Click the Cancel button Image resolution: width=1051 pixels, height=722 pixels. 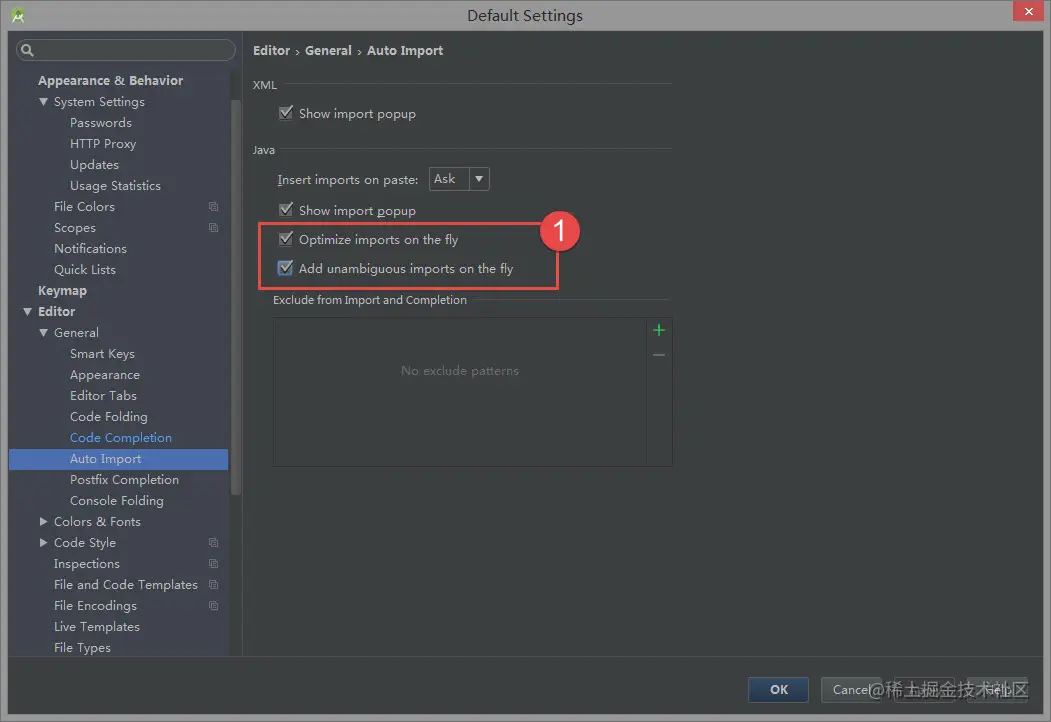[851, 689]
